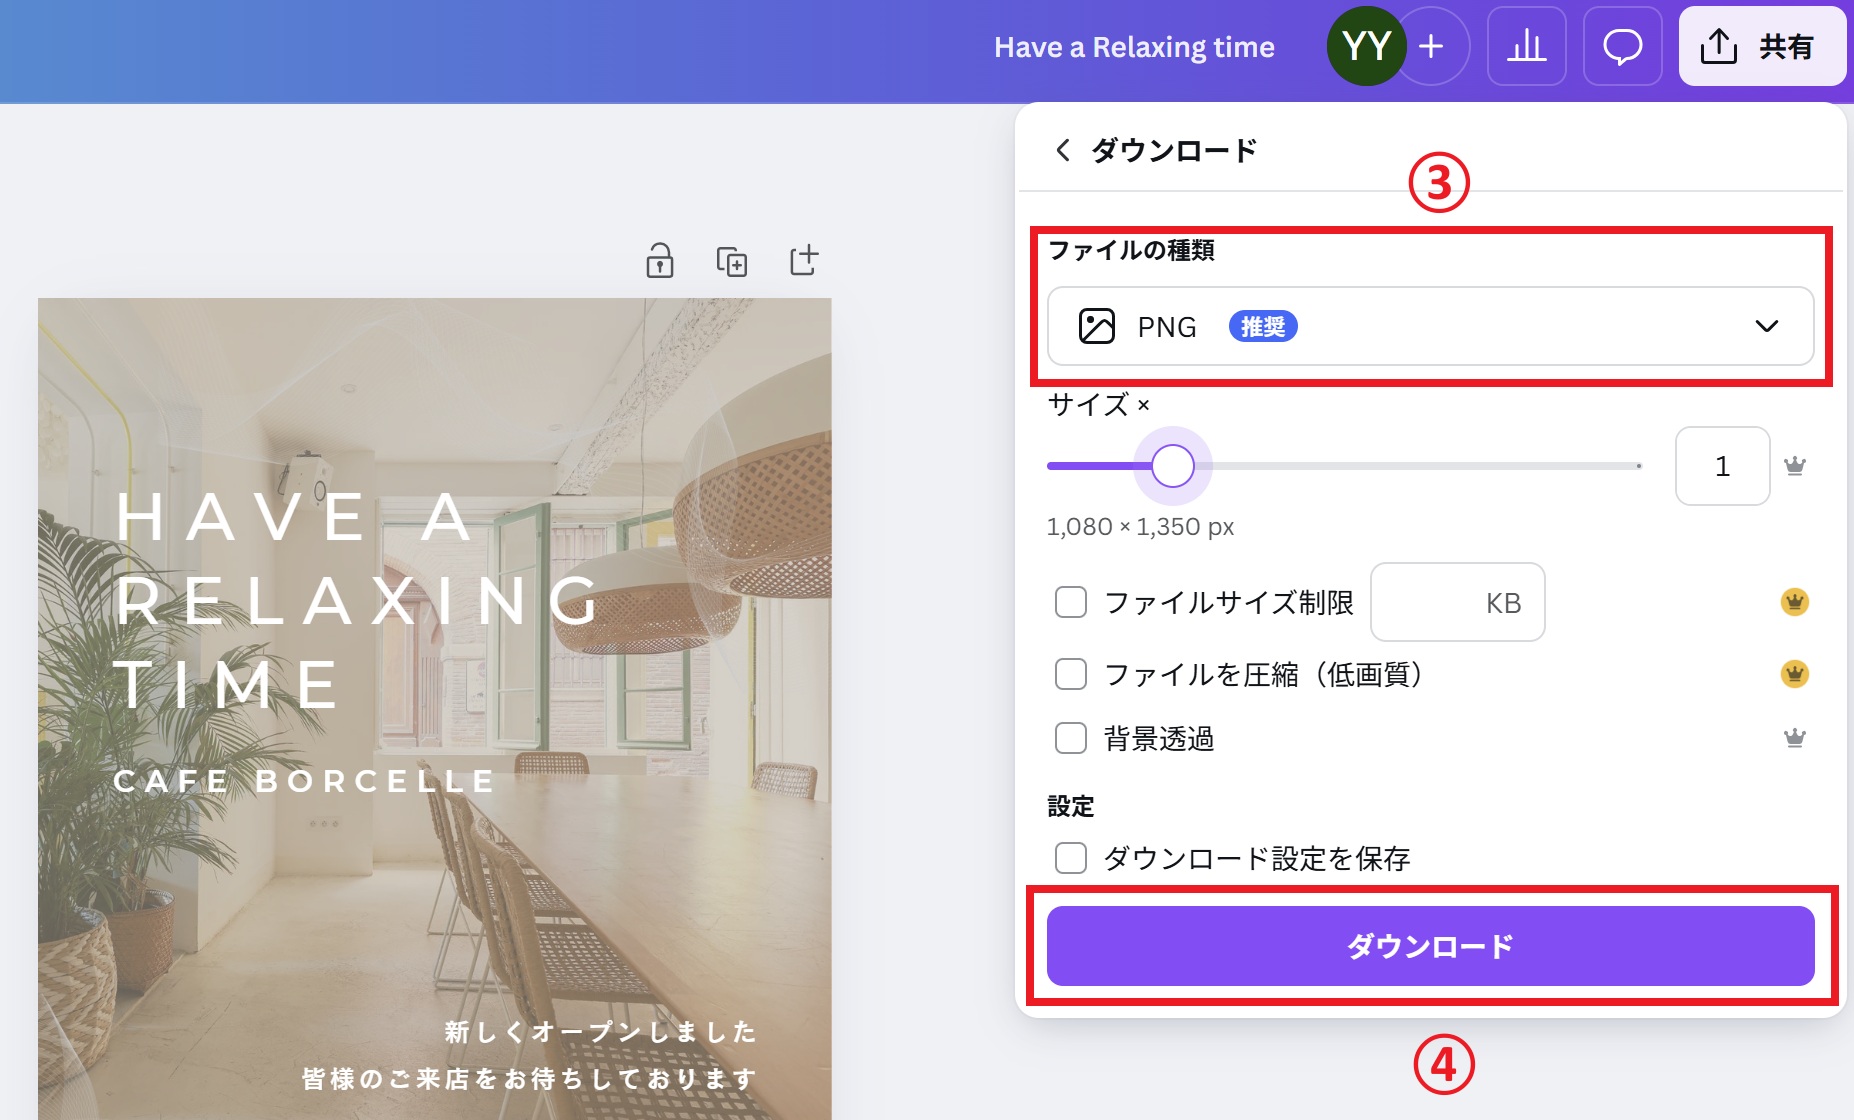This screenshot has height=1120, width=1854.
Task: Click the gold crown next to ファイルサイズ制限
Action: pyautogui.click(x=1795, y=602)
